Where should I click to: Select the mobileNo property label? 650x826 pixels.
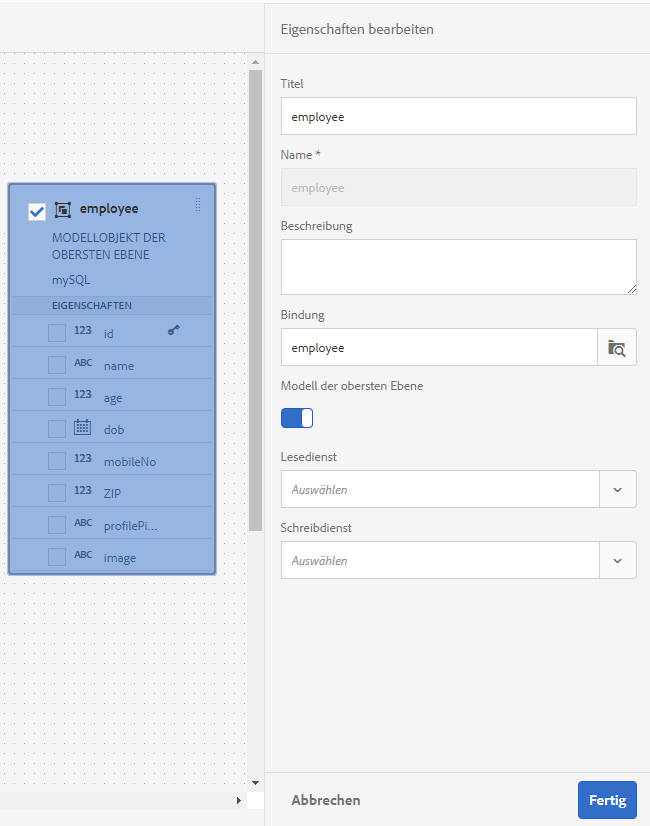click(130, 462)
